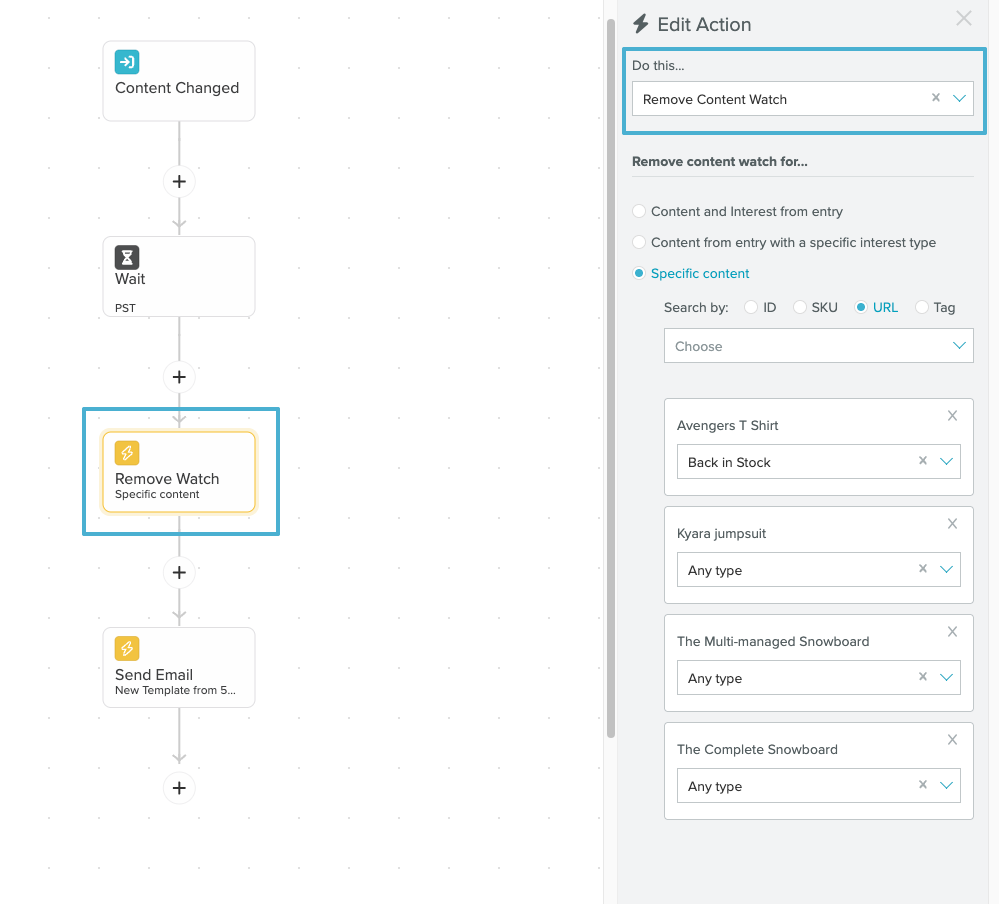Click the Content Changed trigger icon
999x904 pixels.
coord(127,62)
